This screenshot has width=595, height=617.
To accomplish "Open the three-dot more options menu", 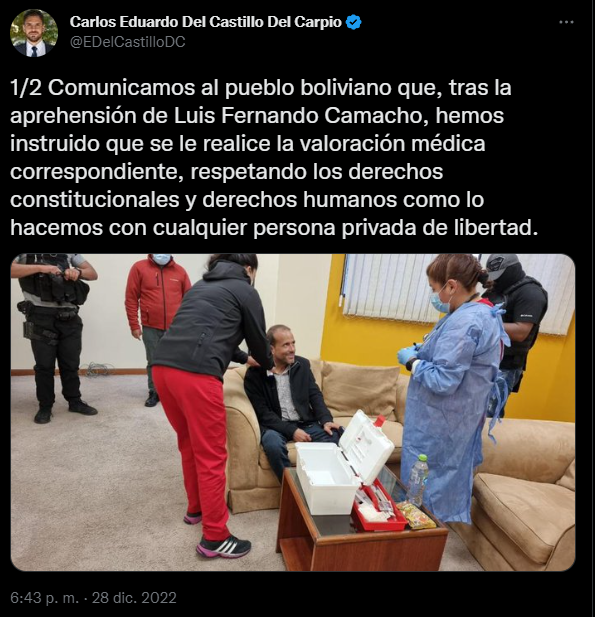I will coord(566,22).
